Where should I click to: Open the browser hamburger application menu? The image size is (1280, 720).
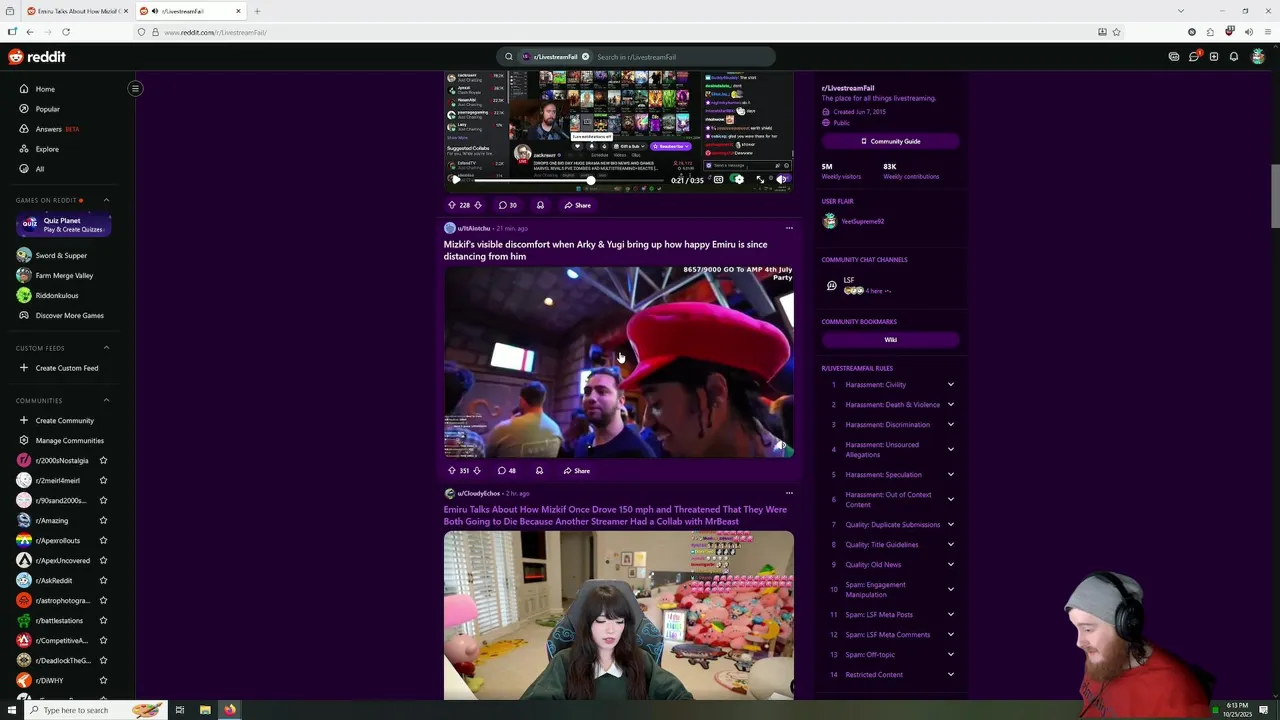tap(1268, 32)
